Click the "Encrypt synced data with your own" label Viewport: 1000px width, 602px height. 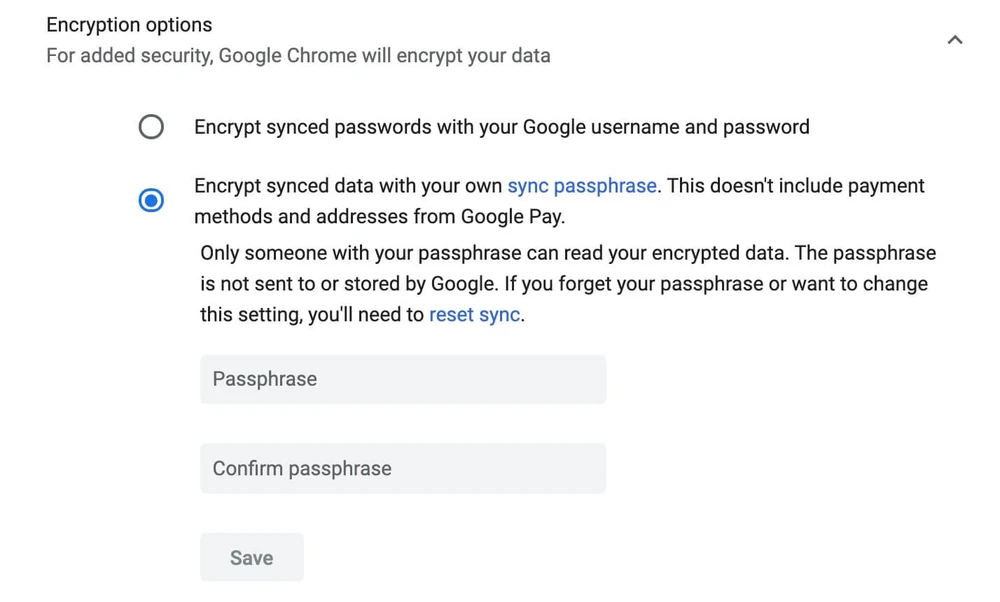pyautogui.click(x=349, y=186)
